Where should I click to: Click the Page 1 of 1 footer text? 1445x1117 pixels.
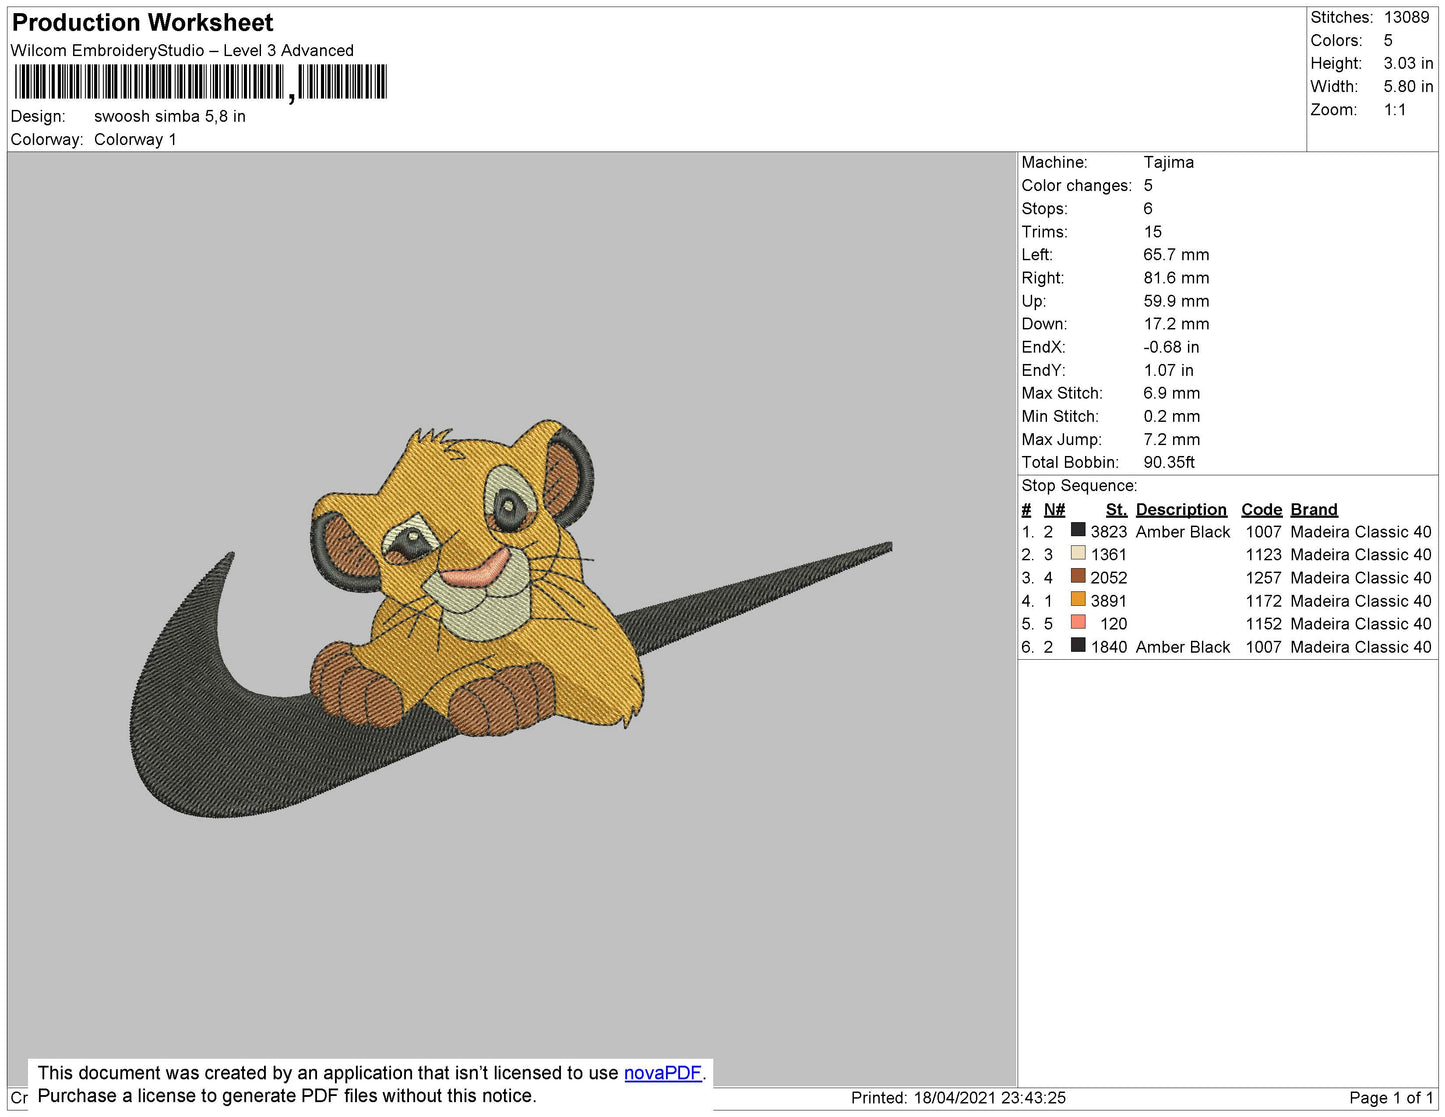point(1390,1098)
